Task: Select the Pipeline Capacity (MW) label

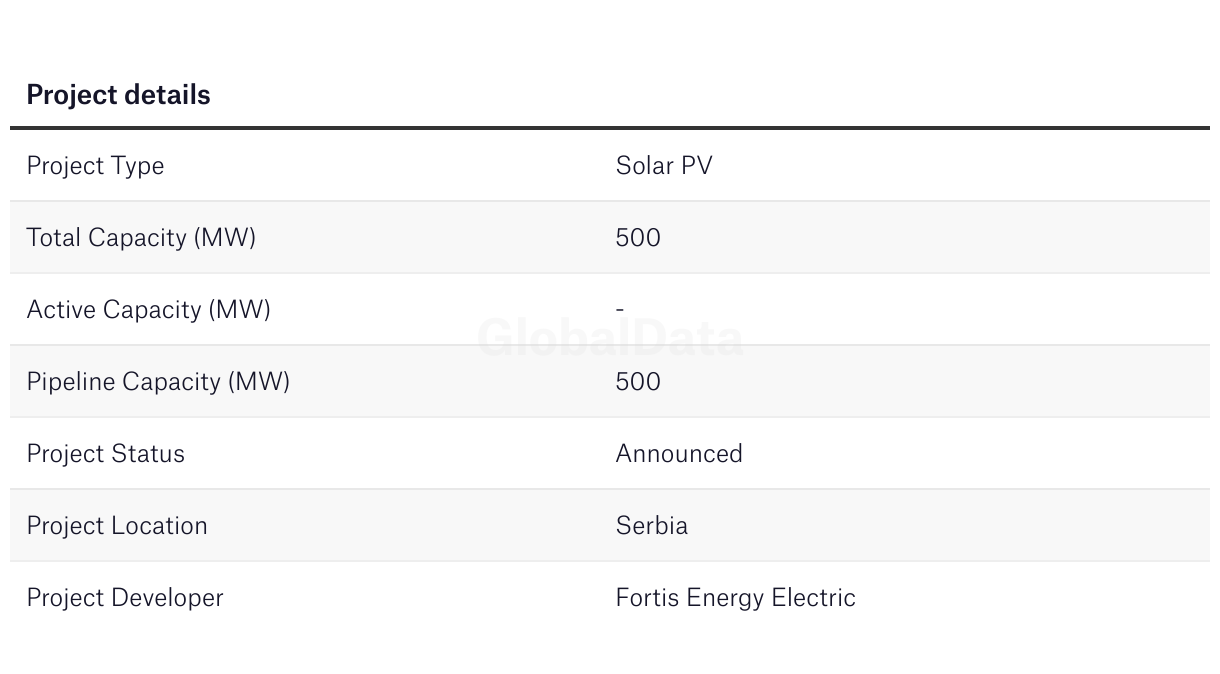Action: (158, 382)
